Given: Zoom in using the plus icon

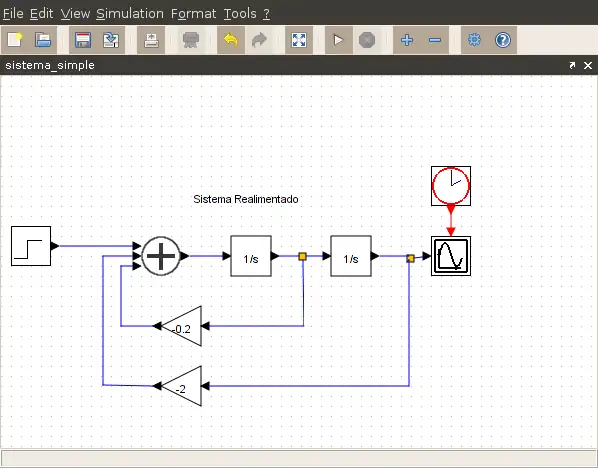Looking at the screenshot, I should [x=407, y=40].
